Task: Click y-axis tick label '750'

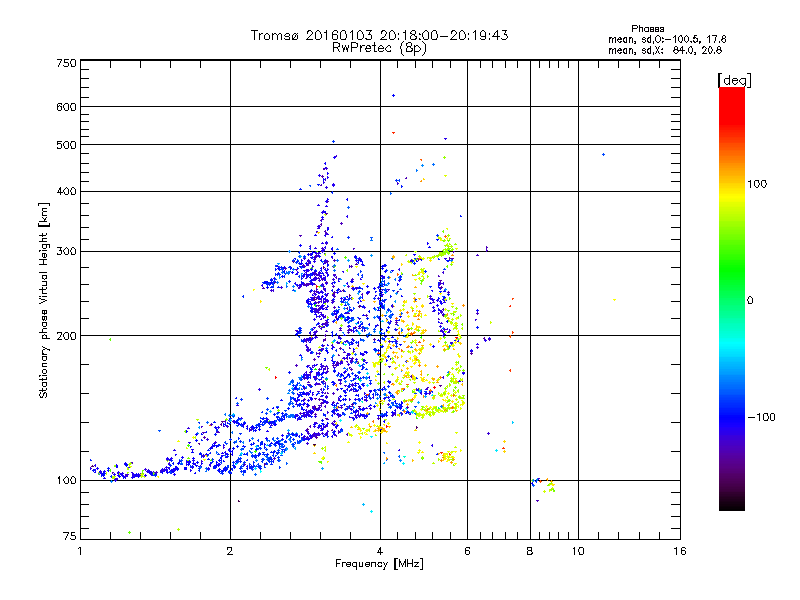Action: (x=66, y=63)
